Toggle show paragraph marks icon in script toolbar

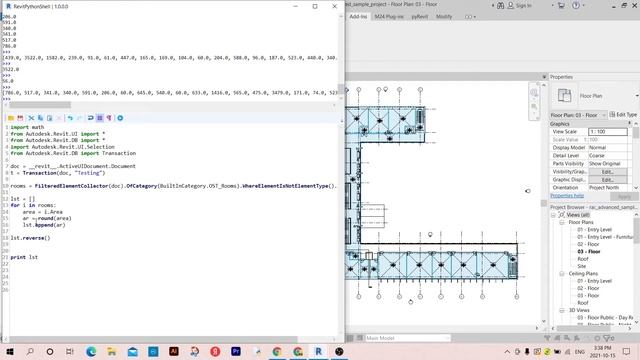pos(109,118)
